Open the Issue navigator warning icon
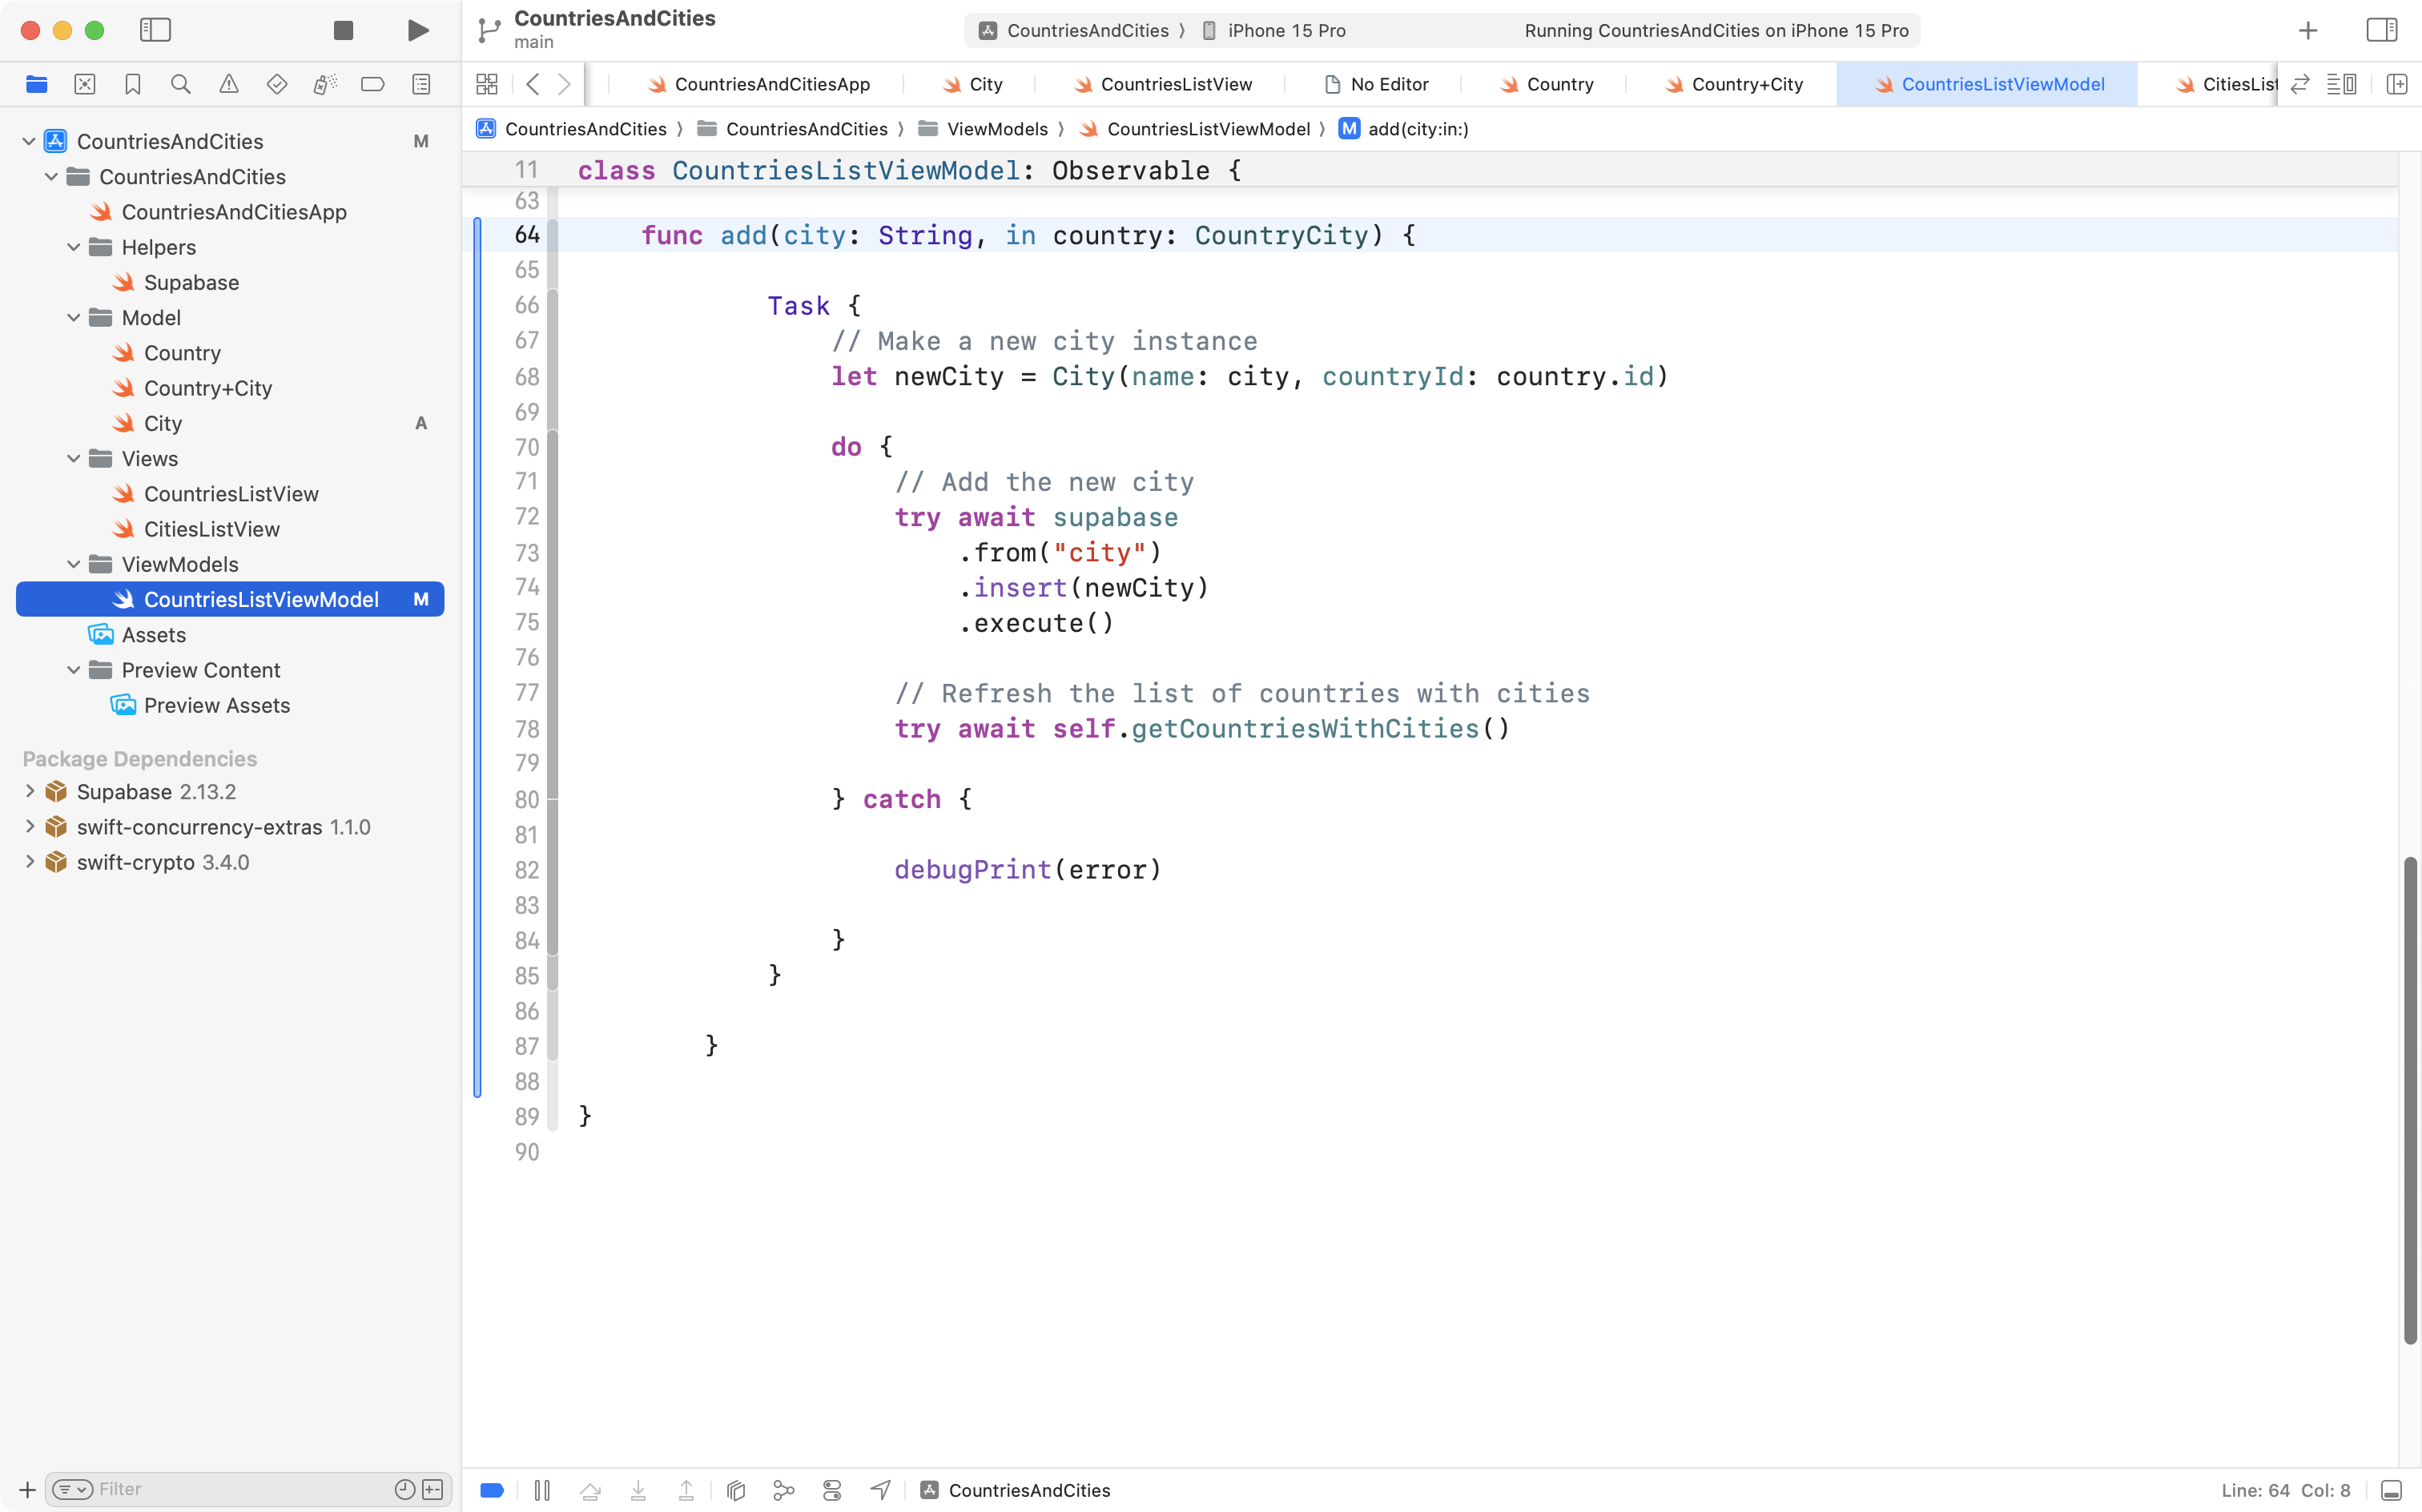The height and width of the screenshot is (1512, 2422). pyautogui.click(x=229, y=84)
